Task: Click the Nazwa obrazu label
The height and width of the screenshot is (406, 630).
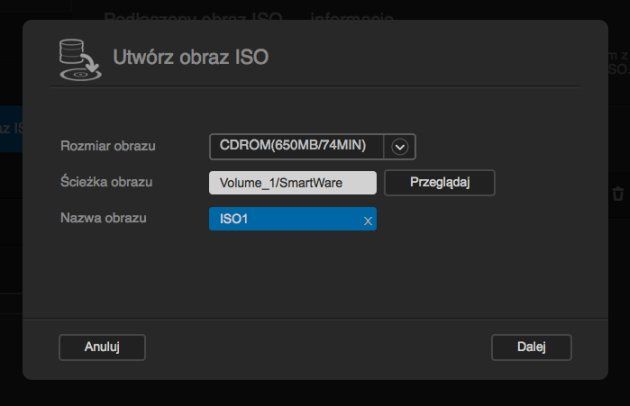Action: 103,218
